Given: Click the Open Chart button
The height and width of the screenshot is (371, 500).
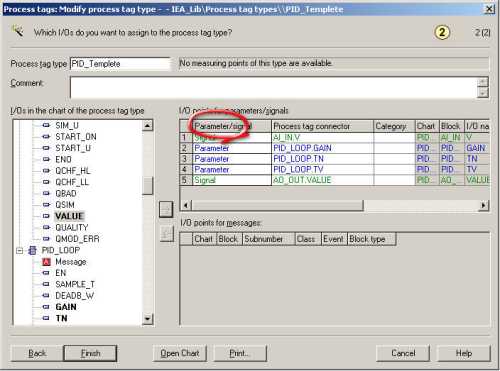Looking at the screenshot, I should point(180,353).
